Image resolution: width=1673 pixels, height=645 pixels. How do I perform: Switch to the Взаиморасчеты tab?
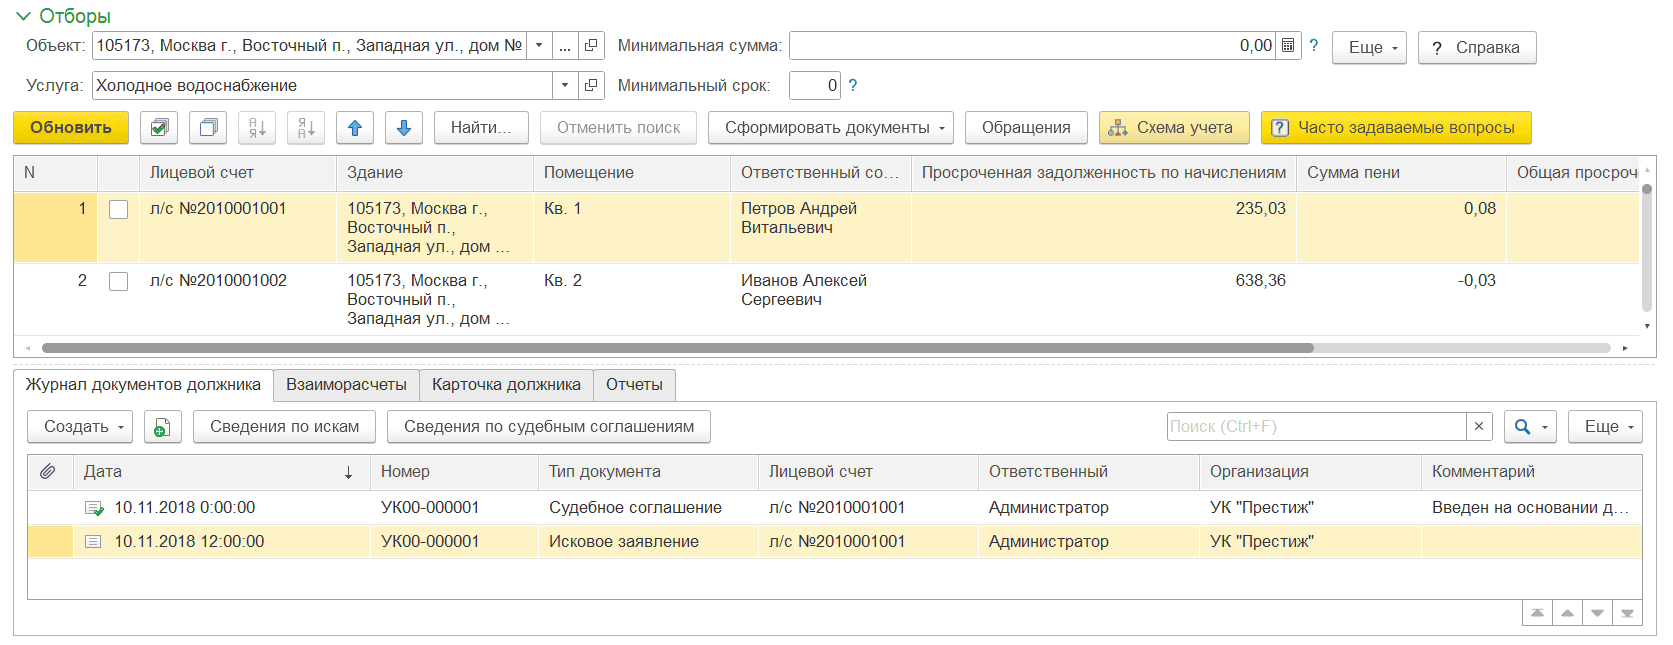[x=346, y=385]
